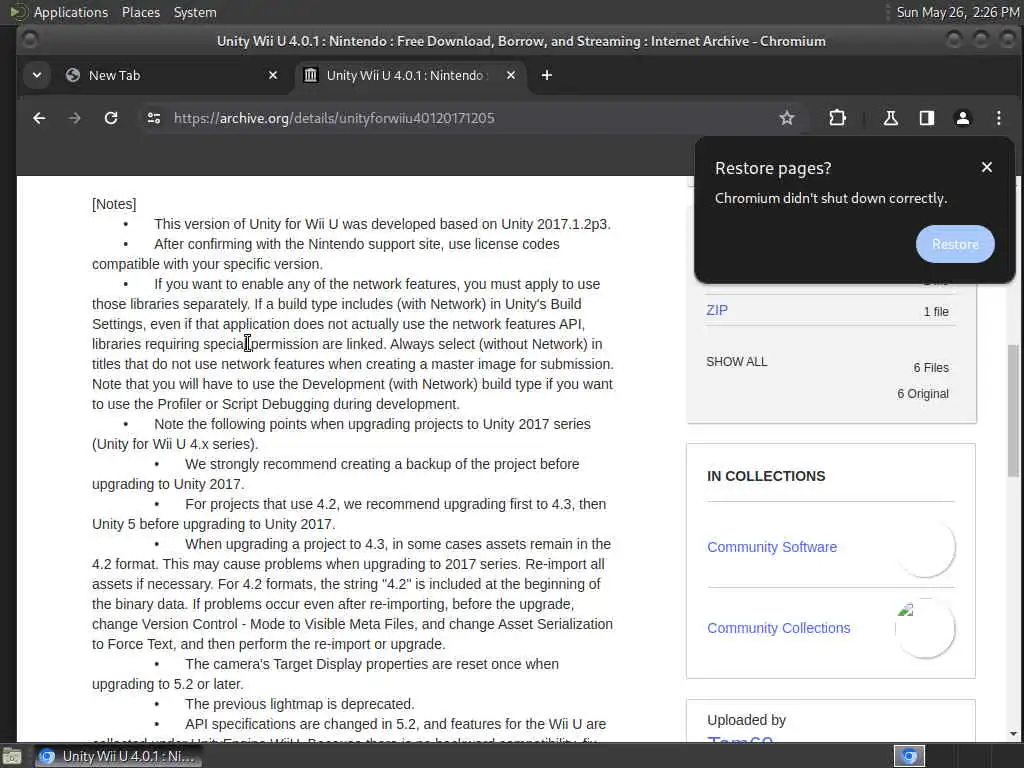
Task: Open Community Collections link
Action: pyautogui.click(x=778, y=628)
